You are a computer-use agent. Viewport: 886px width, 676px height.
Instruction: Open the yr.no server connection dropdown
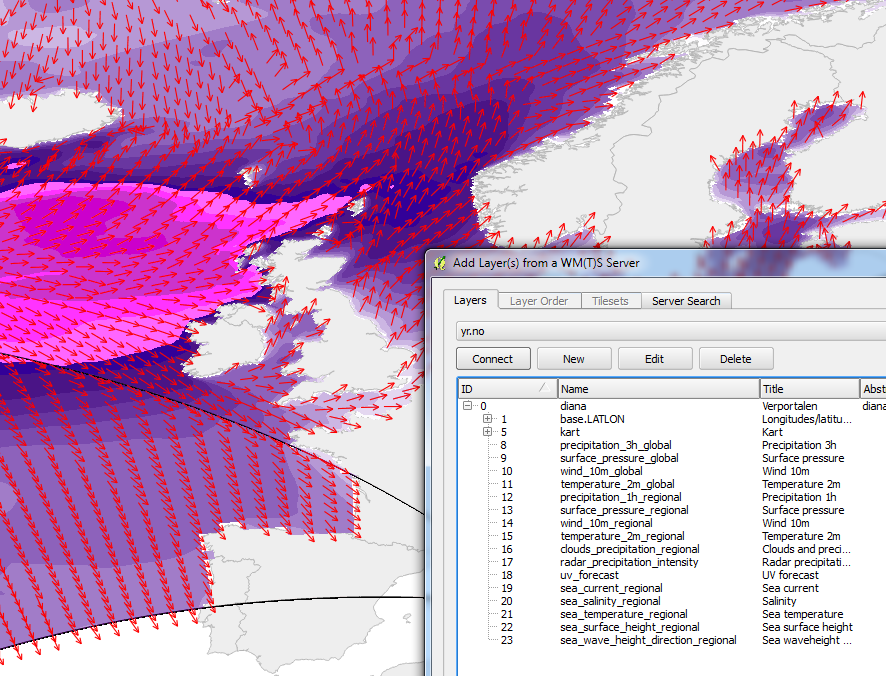pyautogui.click(x=671, y=331)
